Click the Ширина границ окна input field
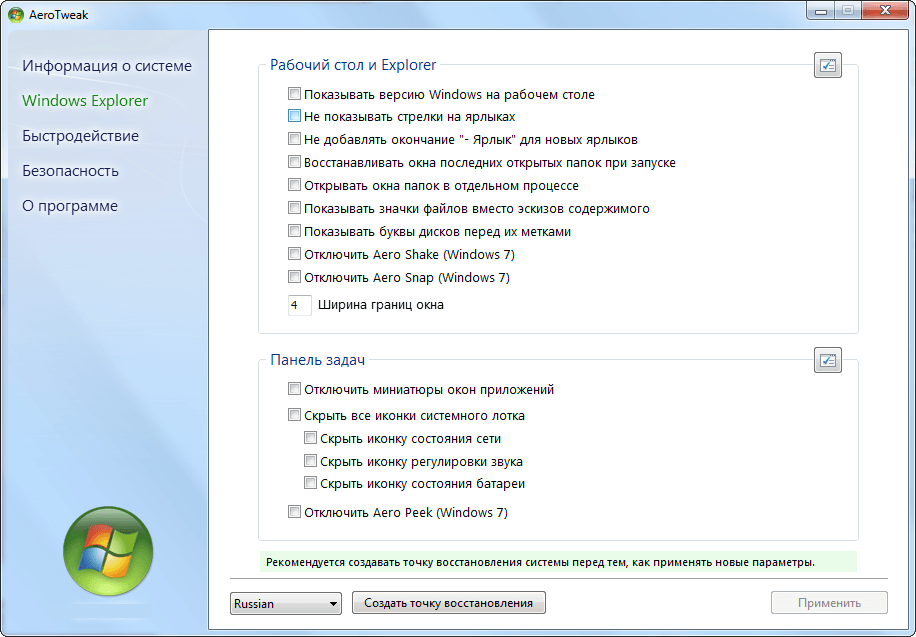The height and width of the screenshot is (637, 916). 300,305
